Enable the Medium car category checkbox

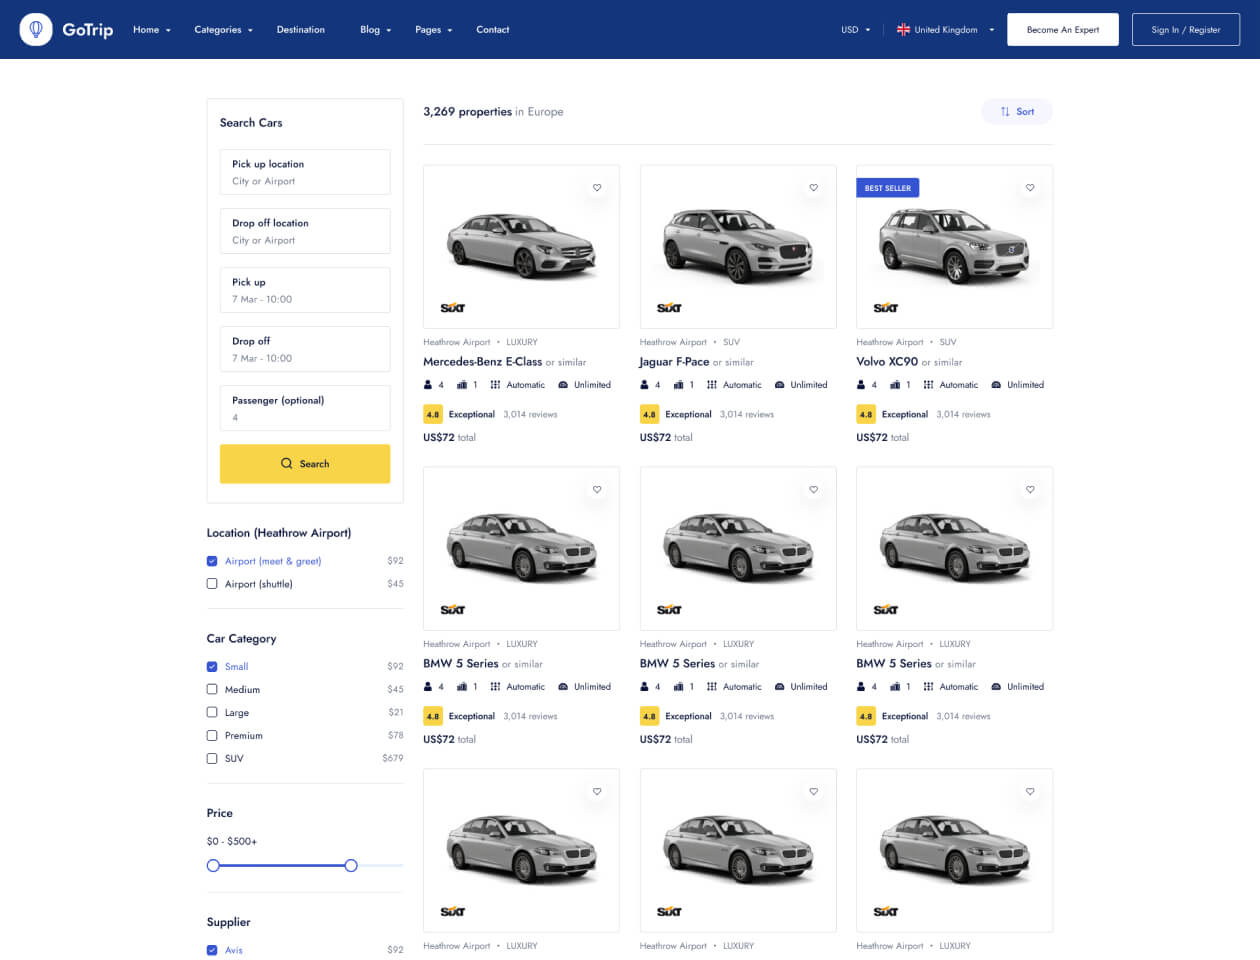pos(212,689)
